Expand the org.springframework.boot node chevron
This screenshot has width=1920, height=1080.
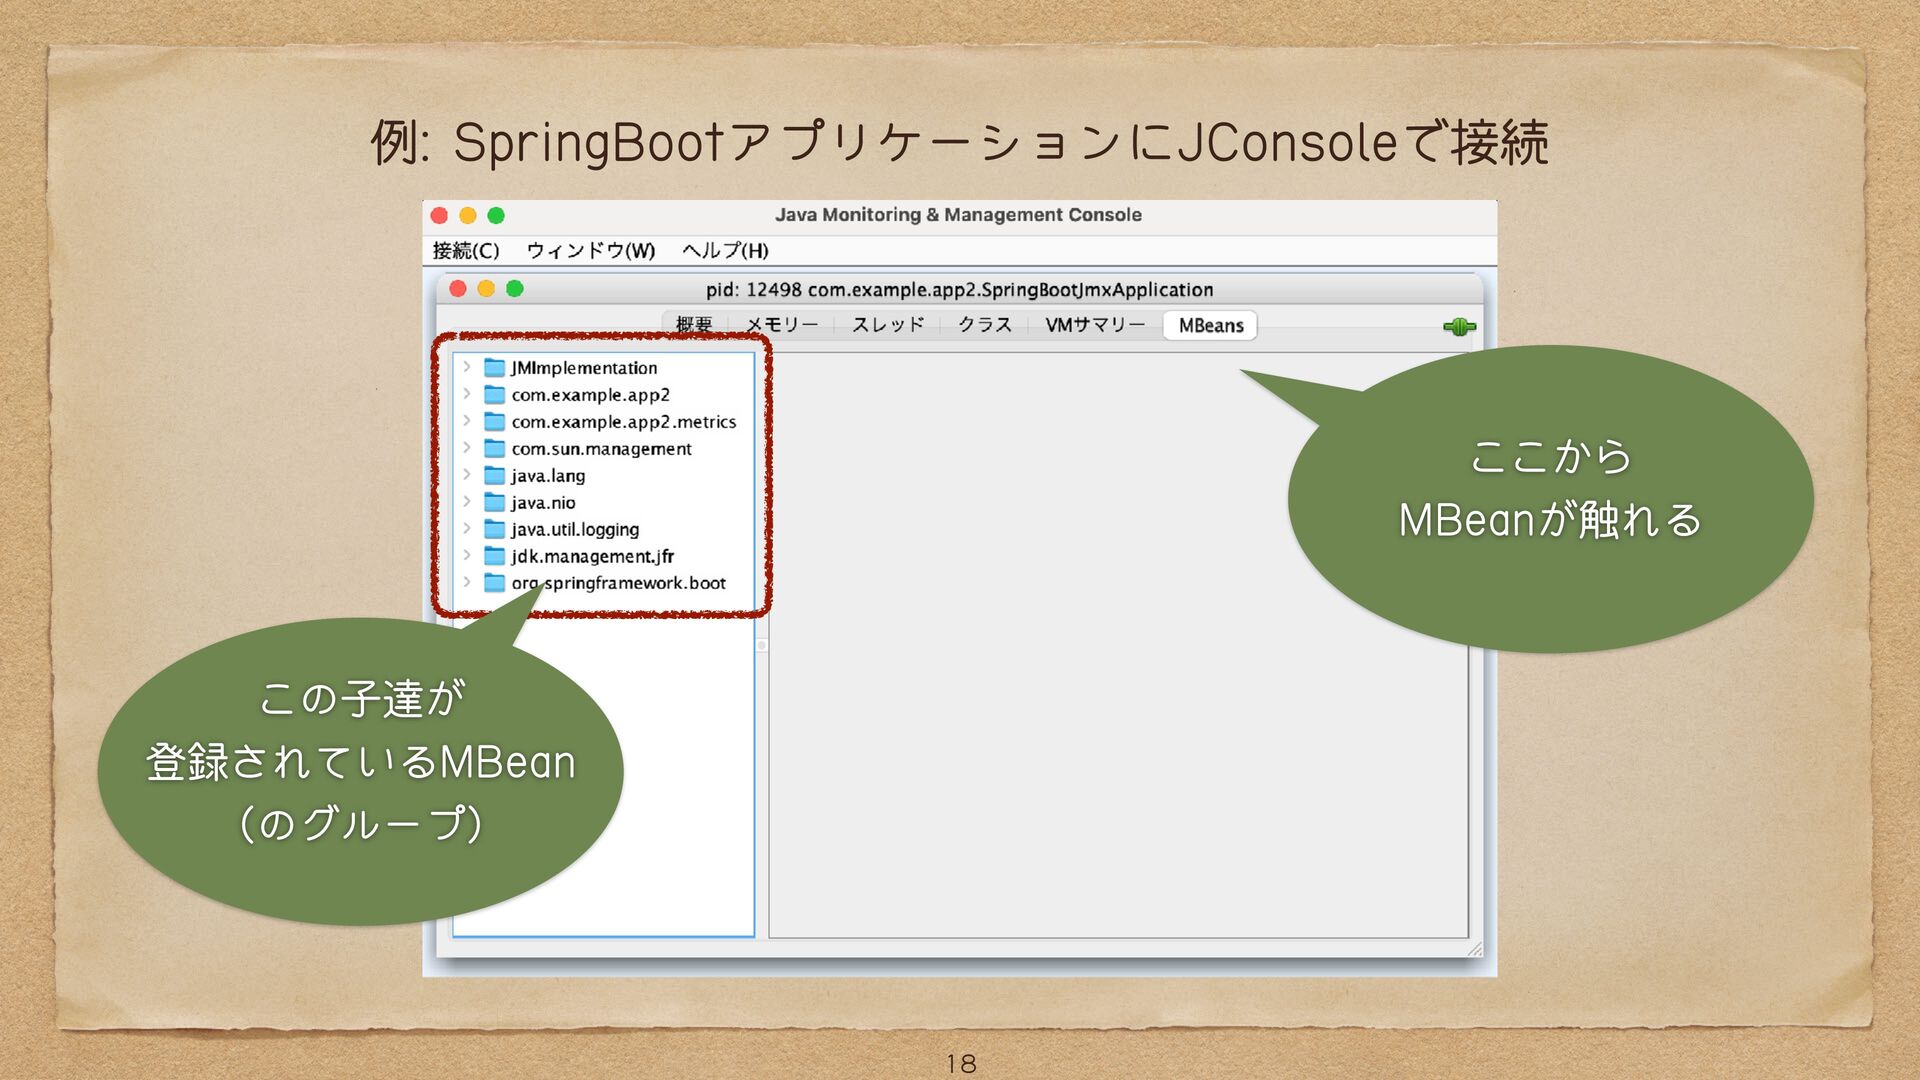pyautogui.click(x=466, y=583)
